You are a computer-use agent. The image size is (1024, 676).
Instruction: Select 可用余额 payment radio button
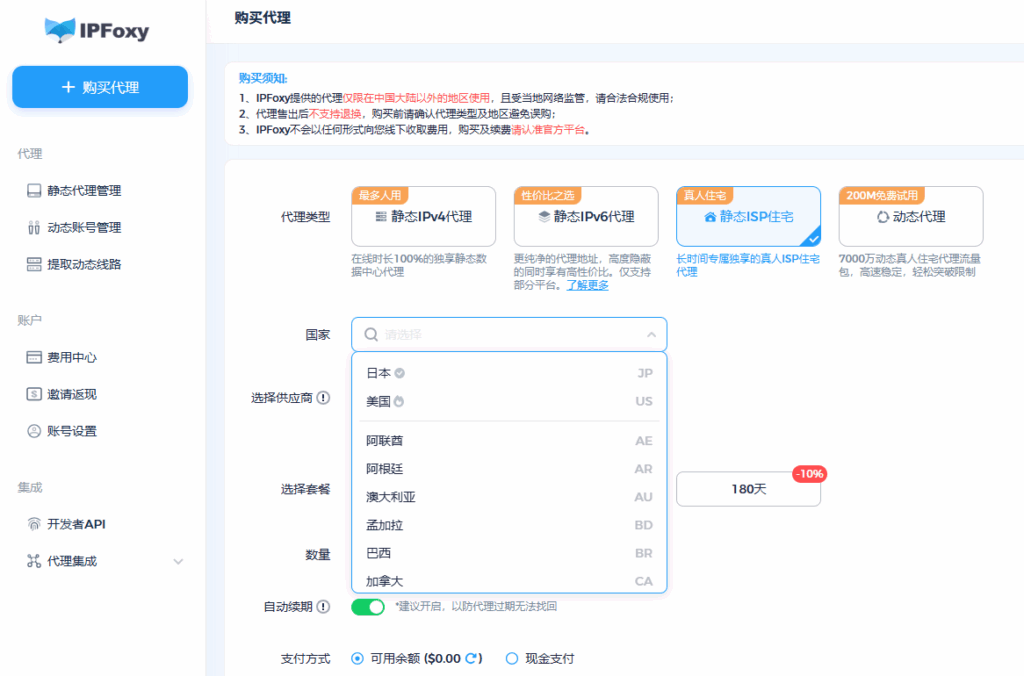point(357,658)
